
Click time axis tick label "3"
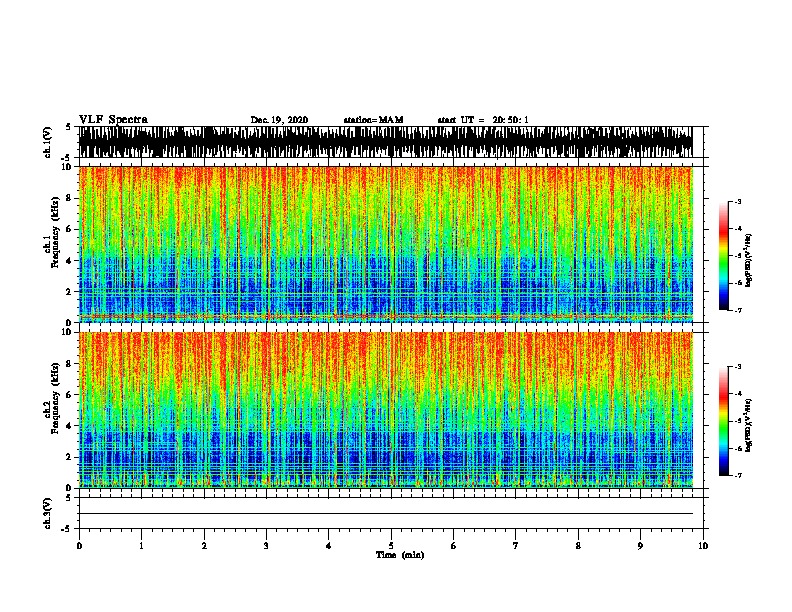point(266,546)
